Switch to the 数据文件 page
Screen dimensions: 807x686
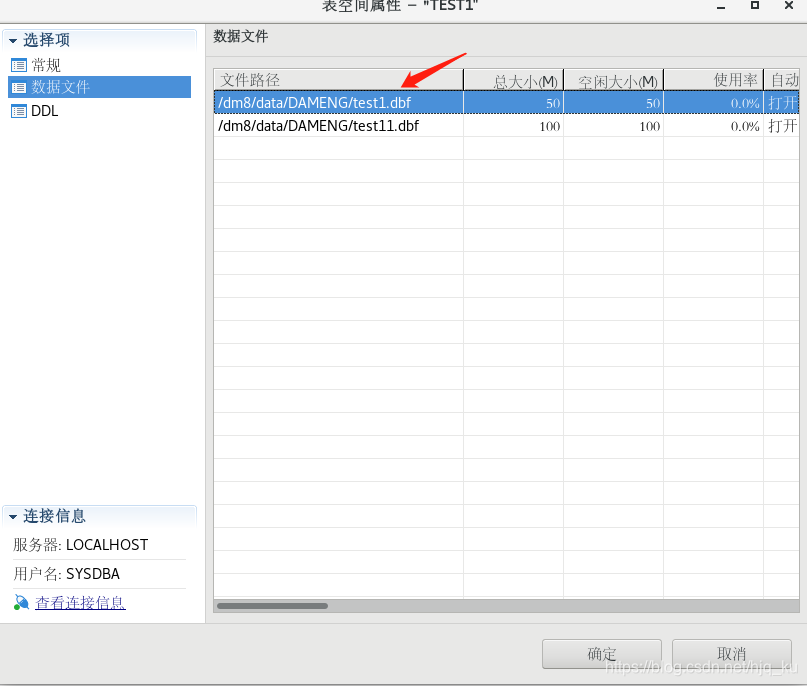click(x=60, y=87)
